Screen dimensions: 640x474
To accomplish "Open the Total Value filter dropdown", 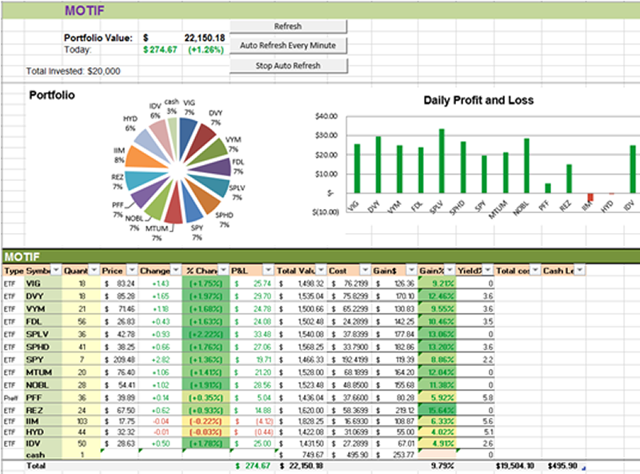I will coord(322,270).
